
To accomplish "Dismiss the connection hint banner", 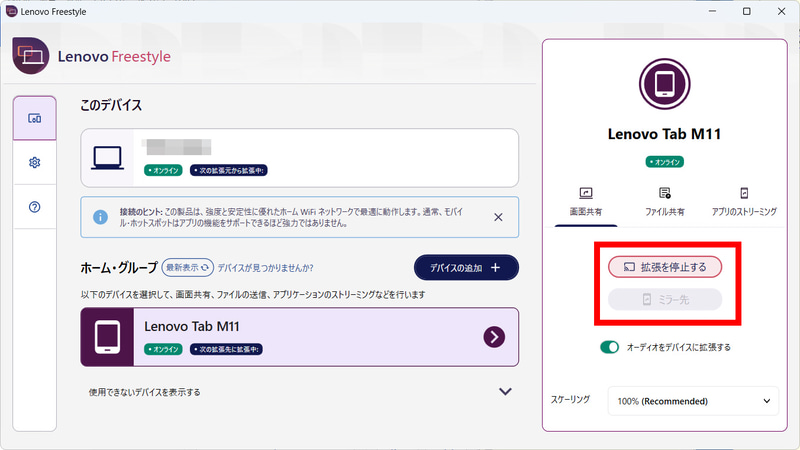I will 498,217.
